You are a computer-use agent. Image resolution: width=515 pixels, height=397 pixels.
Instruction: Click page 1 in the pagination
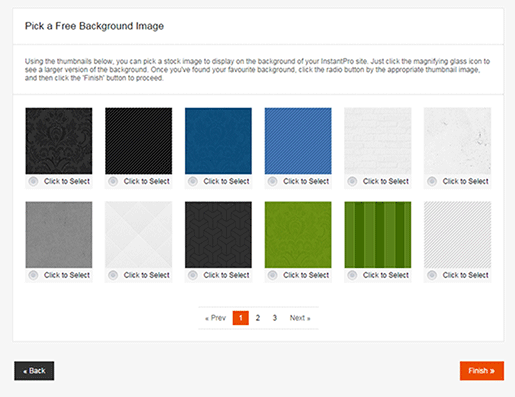tap(241, 318)
